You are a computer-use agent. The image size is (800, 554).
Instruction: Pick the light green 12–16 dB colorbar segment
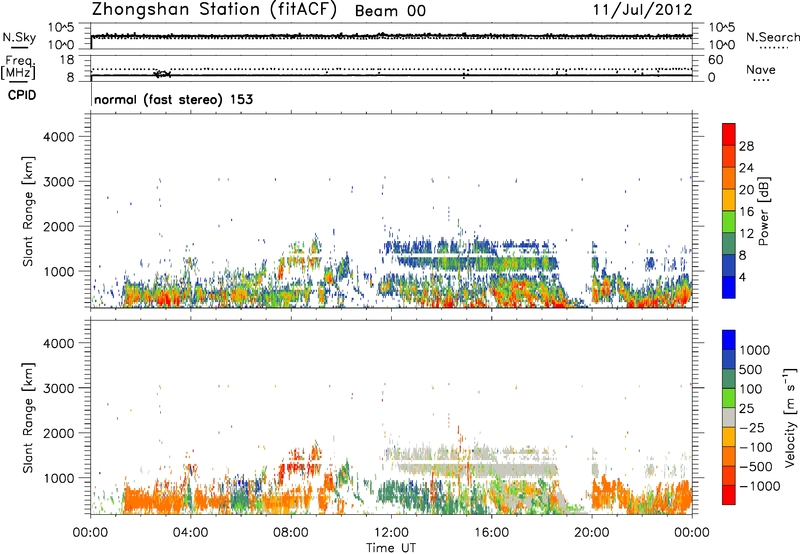[x=729, y=222]
